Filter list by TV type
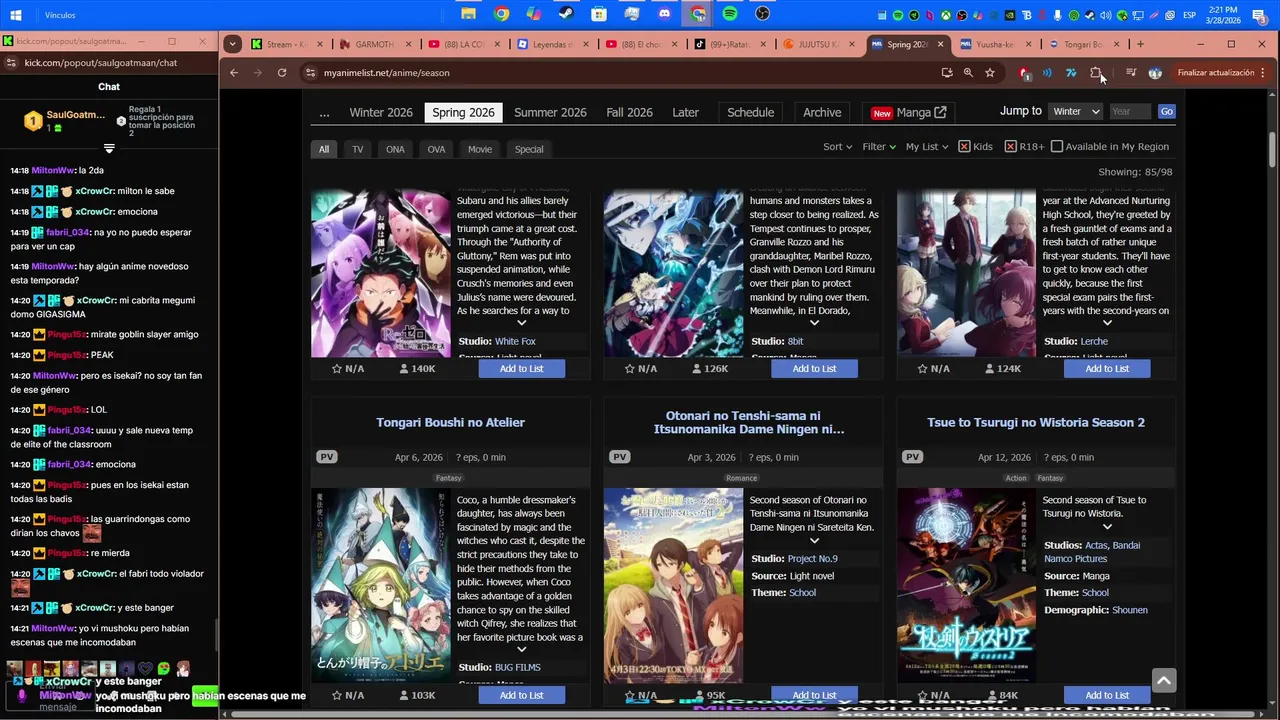This screenshot has height=720, width=1280. click(357, 149)
